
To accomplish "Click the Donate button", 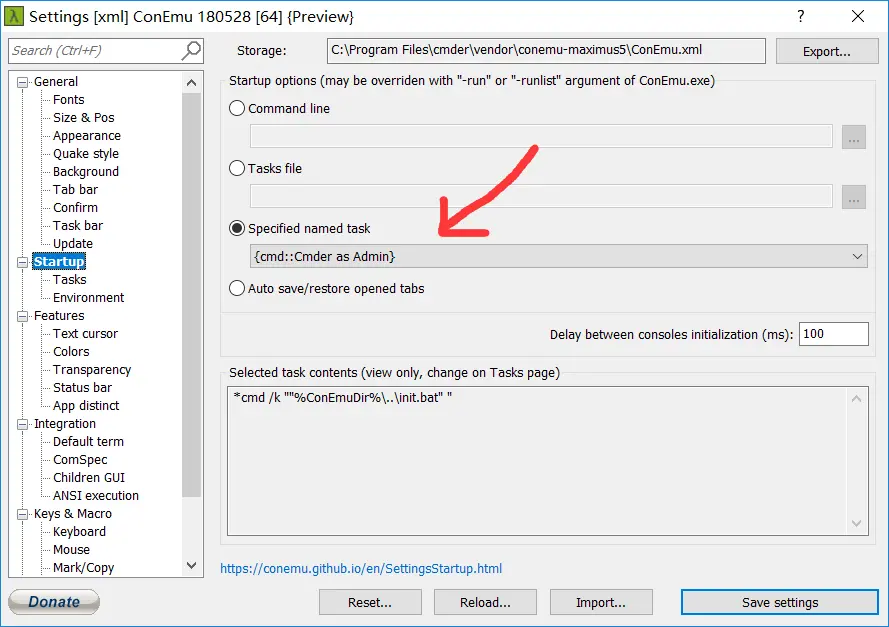I will [54, 601].
